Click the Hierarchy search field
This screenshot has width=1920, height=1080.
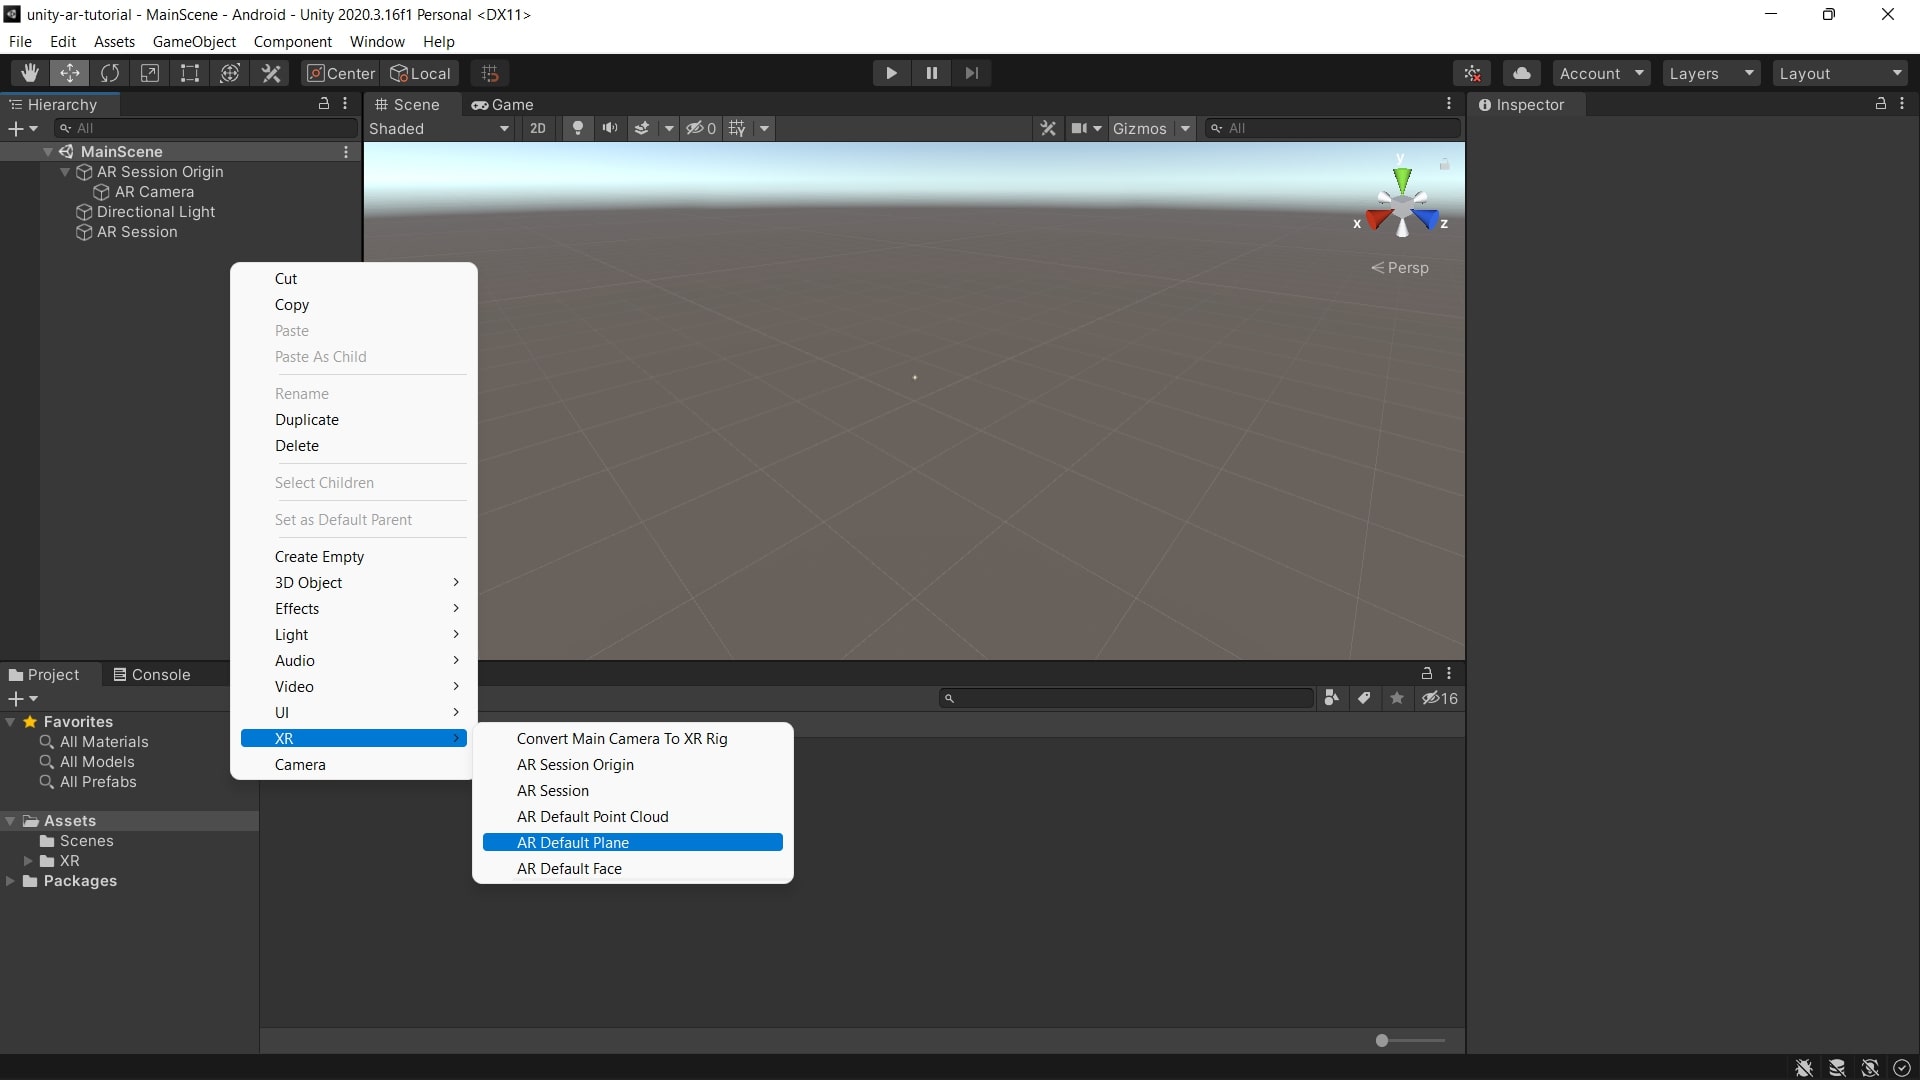206,128
